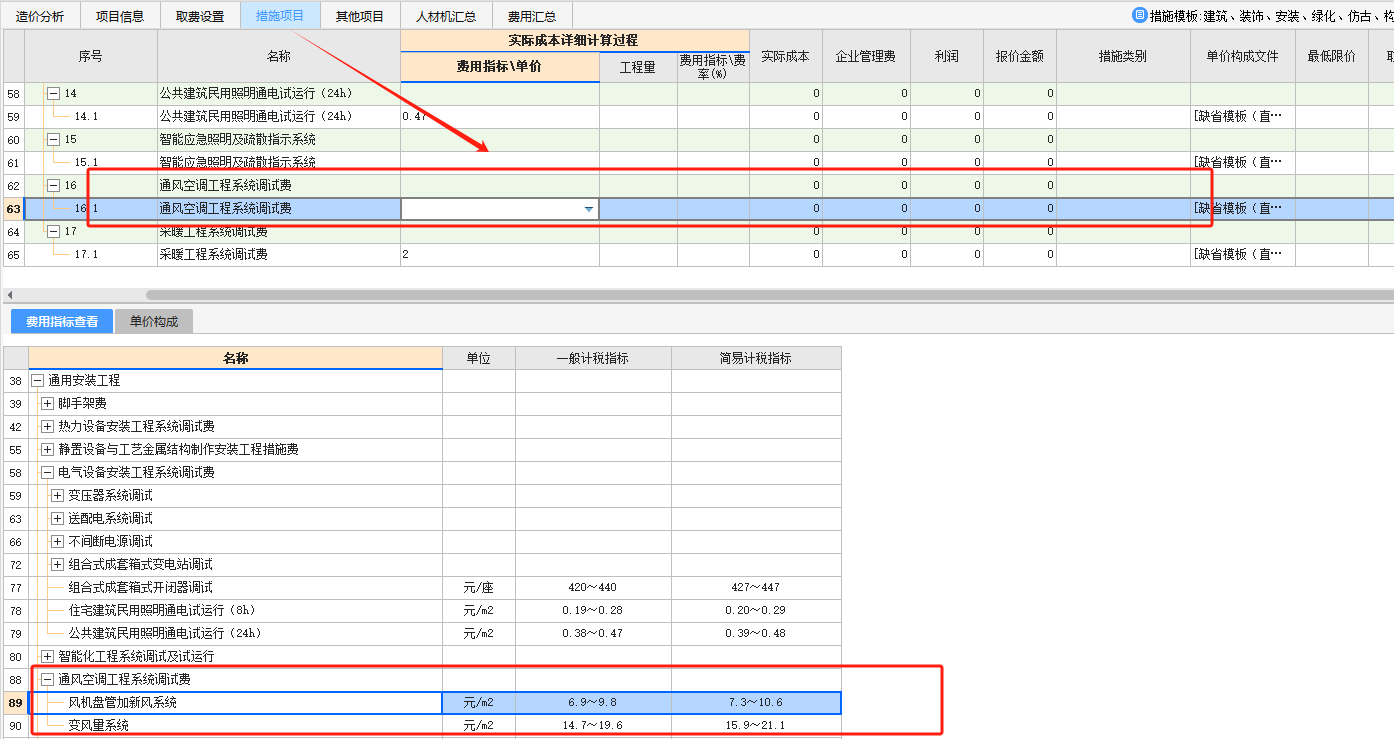This screenshot has width=1394, height=739.
Task: Collapse 通风空调工程系统调试费 node in lower tree
Action: pyautogui.click(x=47, y=680)
